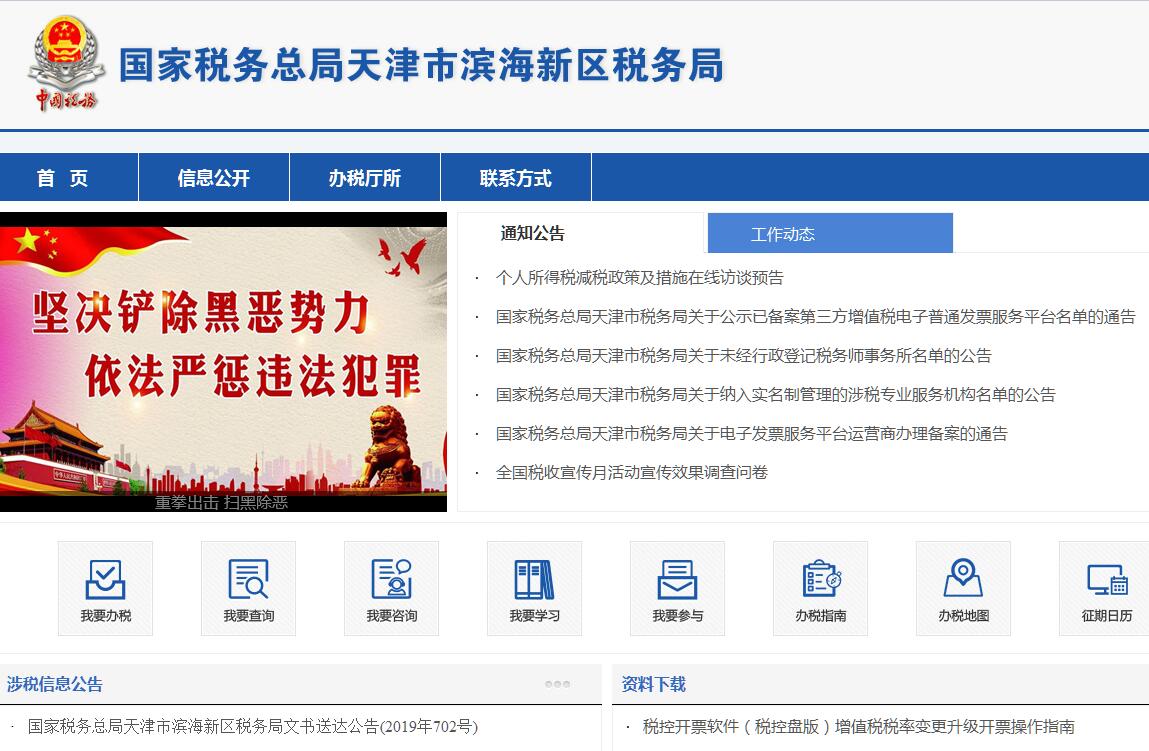Select the 通知公告 tab
Screen dimensions: 1149x751
(532, 234)
